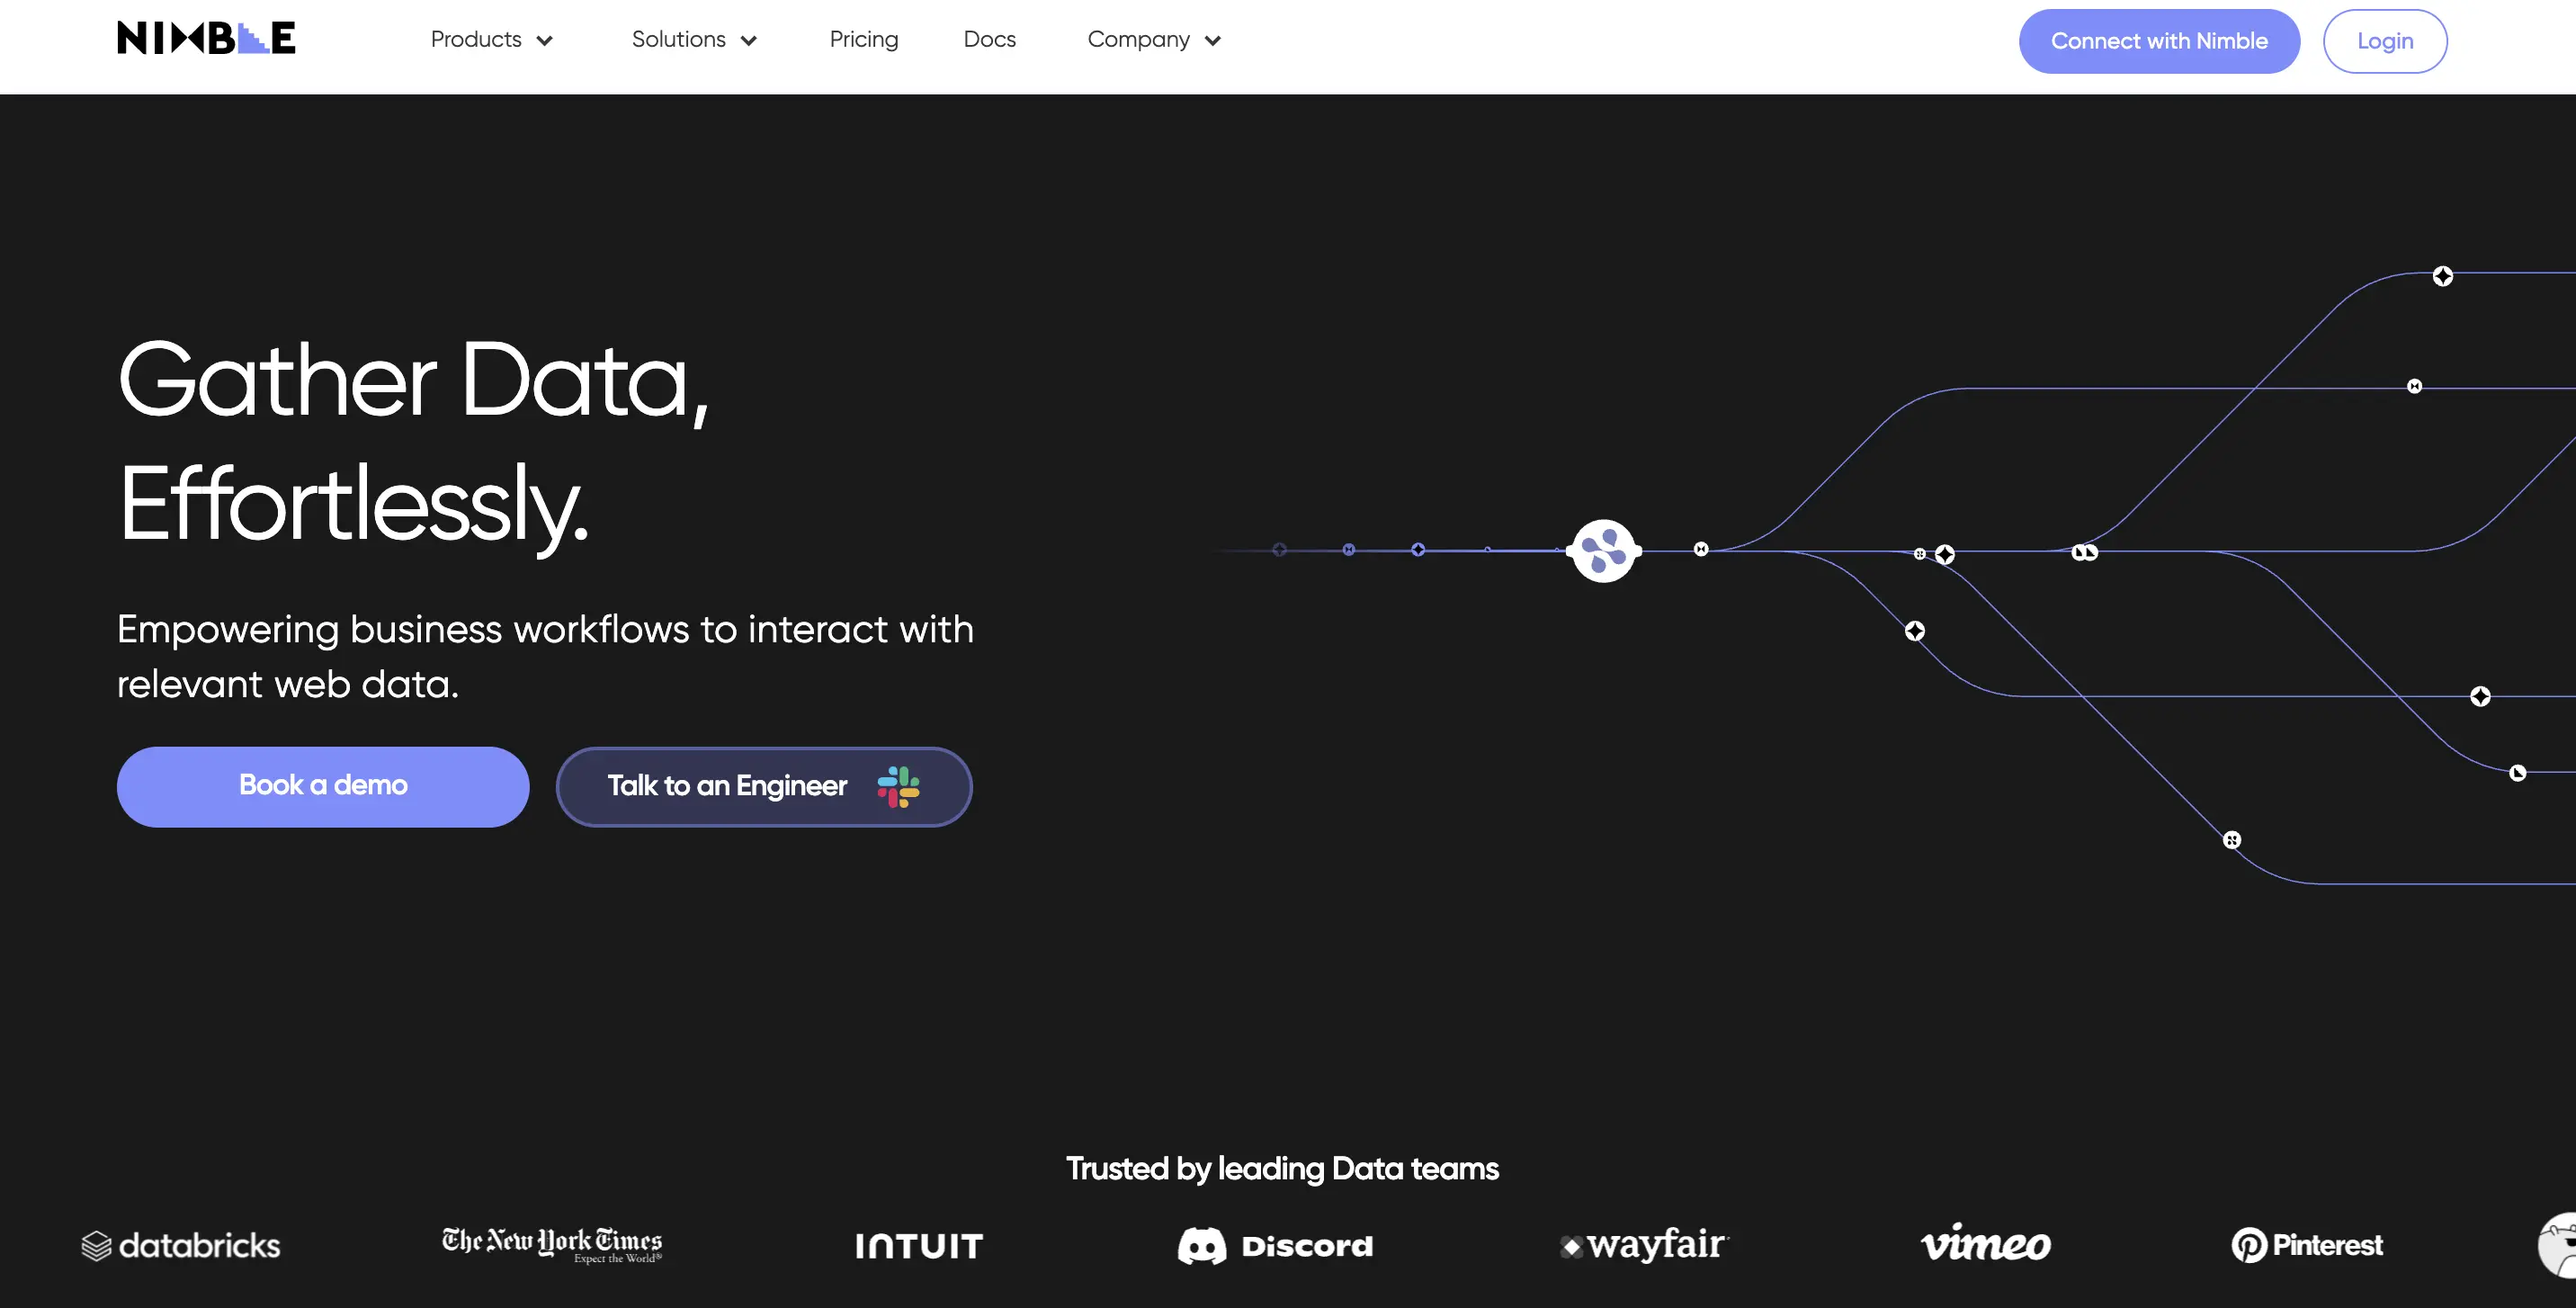Image resolution: width=2576 pixels, height=1308 pixels.
Task: Click the Book a demo button
Action: click(x=322, y=786)
